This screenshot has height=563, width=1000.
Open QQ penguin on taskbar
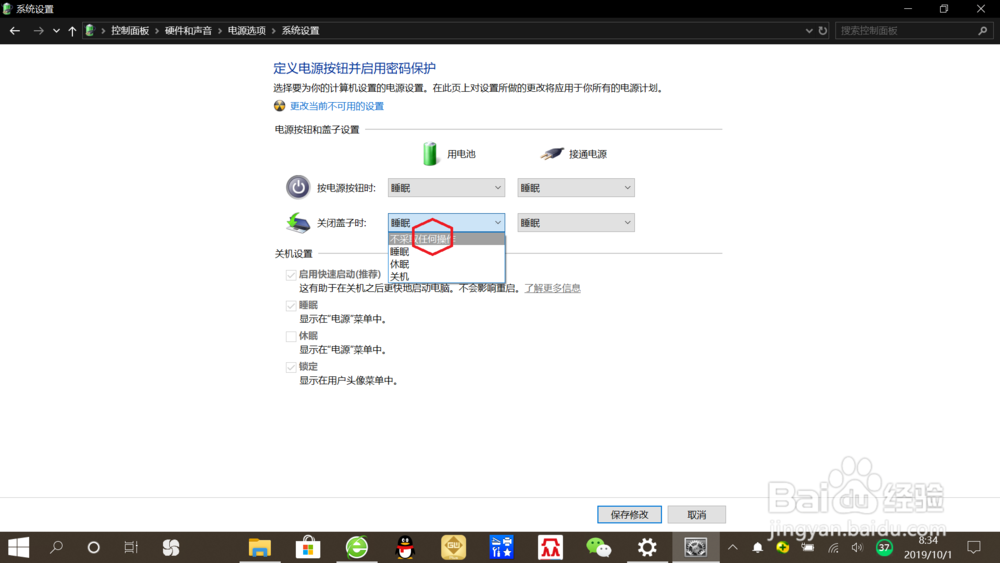pos(405,547)
